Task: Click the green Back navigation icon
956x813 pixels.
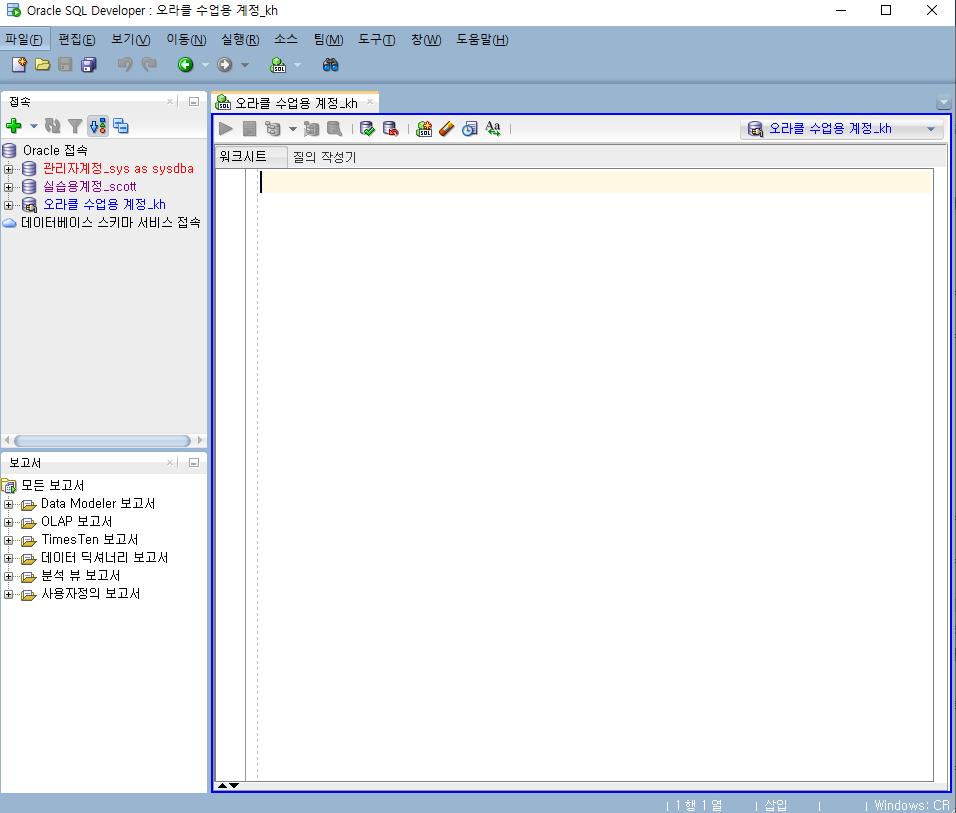Action: coord(185,65)
